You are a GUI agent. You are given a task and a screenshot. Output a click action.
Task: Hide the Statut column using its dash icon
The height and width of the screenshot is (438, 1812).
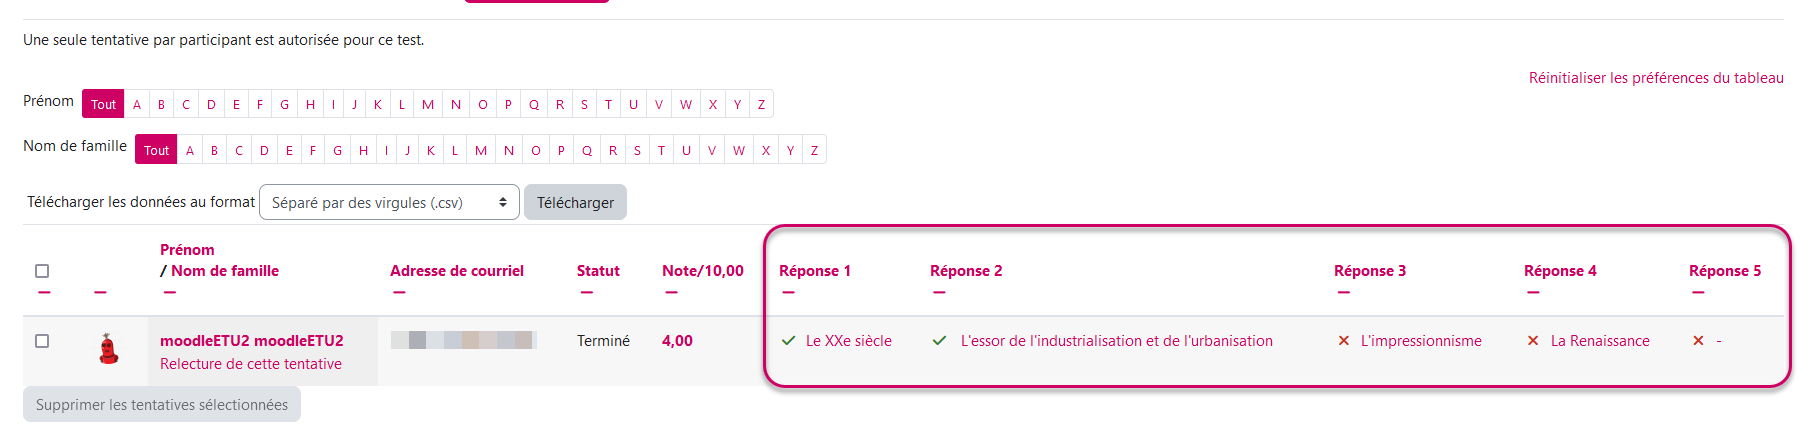coord(586,293)
